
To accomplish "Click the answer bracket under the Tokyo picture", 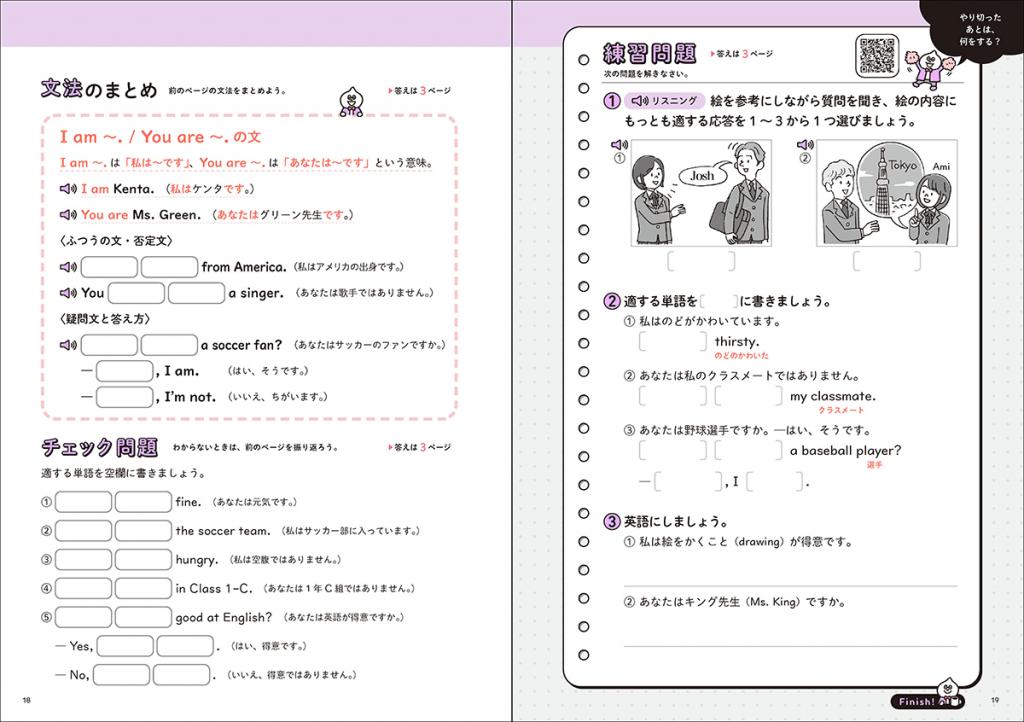I will click(887, 261).
